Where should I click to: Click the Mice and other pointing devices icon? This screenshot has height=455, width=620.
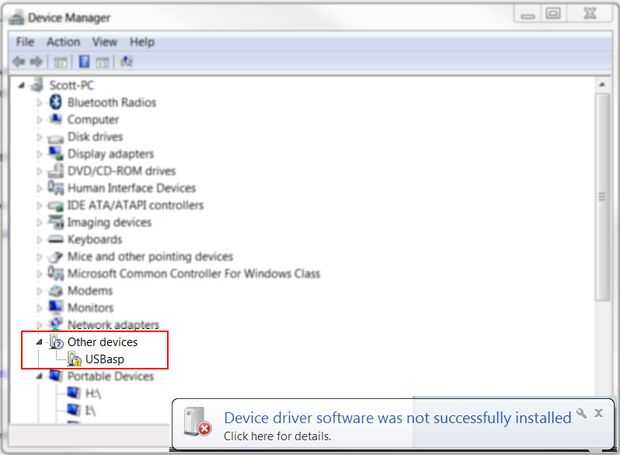tap(55, 257)
